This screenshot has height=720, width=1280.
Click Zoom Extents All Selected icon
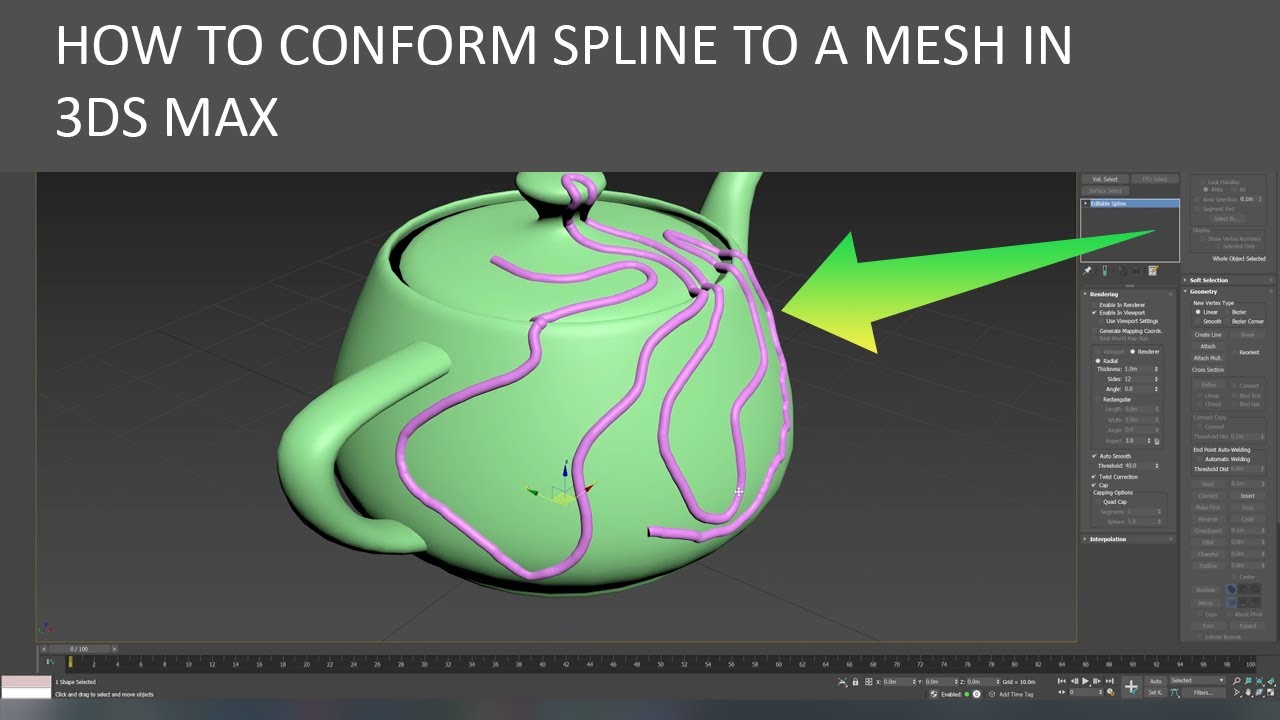[1259, 681]
